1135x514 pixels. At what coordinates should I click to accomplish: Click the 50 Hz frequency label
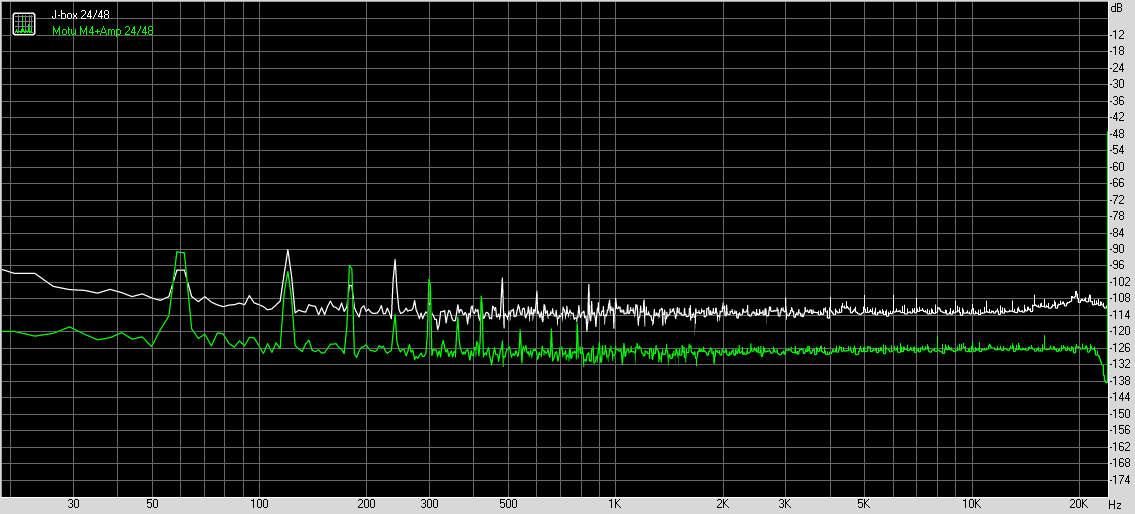click(152, 504)
